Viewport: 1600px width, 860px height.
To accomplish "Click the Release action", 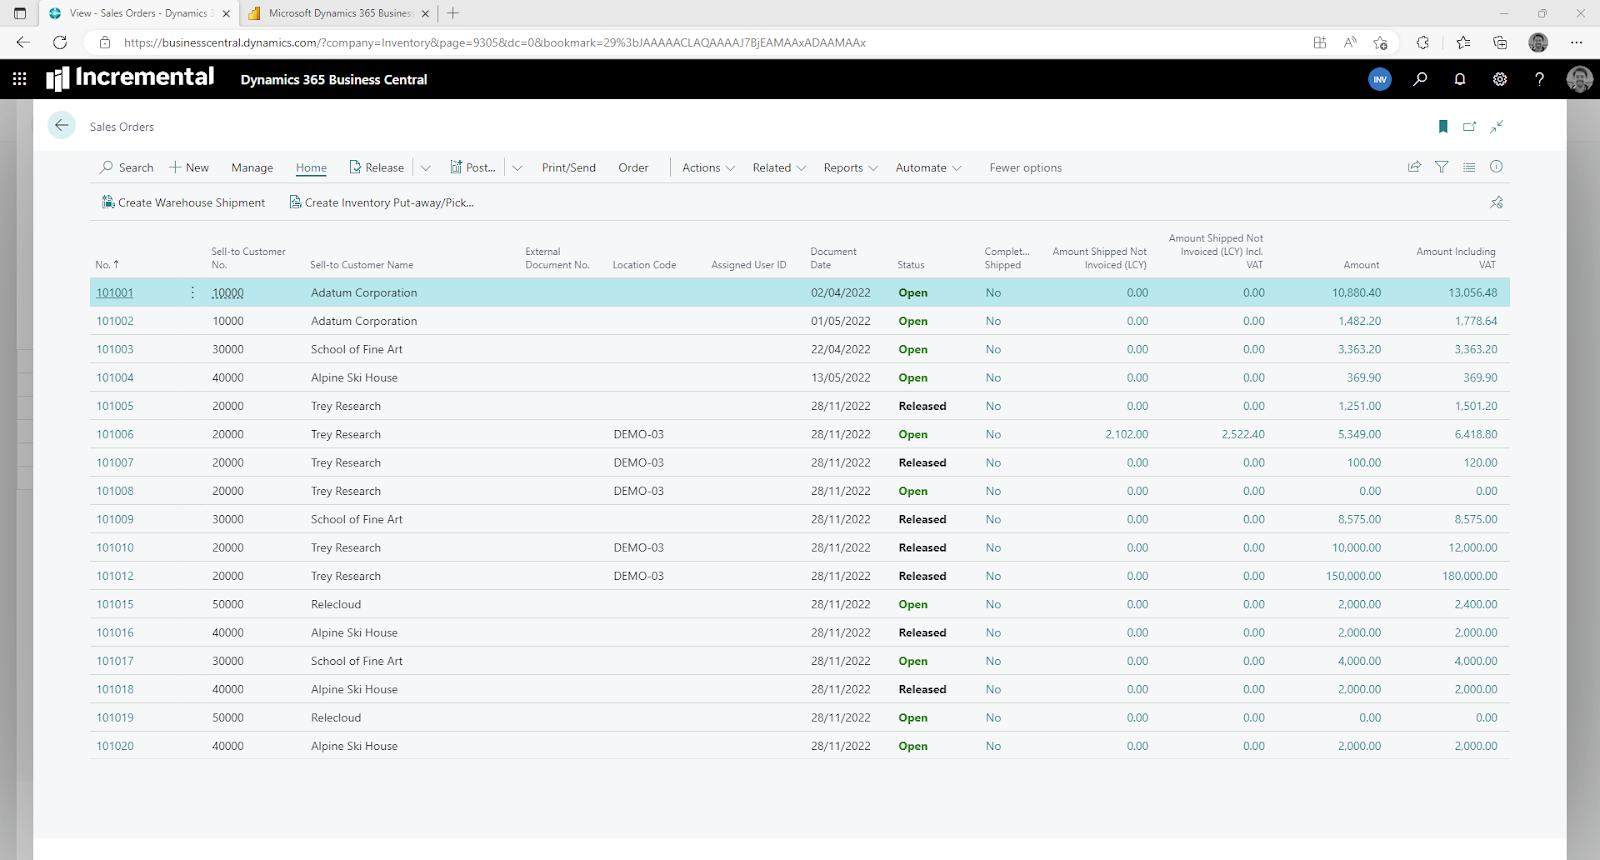I will point(376,168).
